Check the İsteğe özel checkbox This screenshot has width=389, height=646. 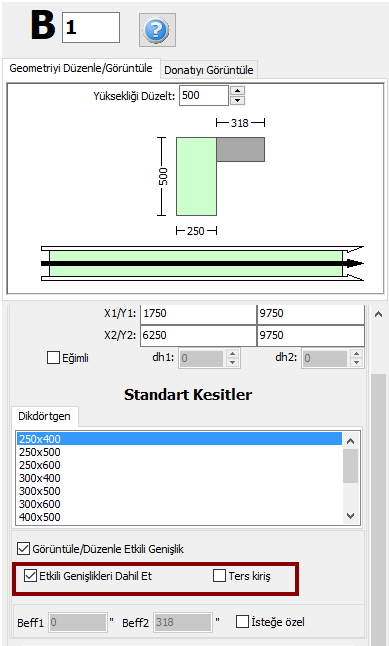[x=242, y=621]
